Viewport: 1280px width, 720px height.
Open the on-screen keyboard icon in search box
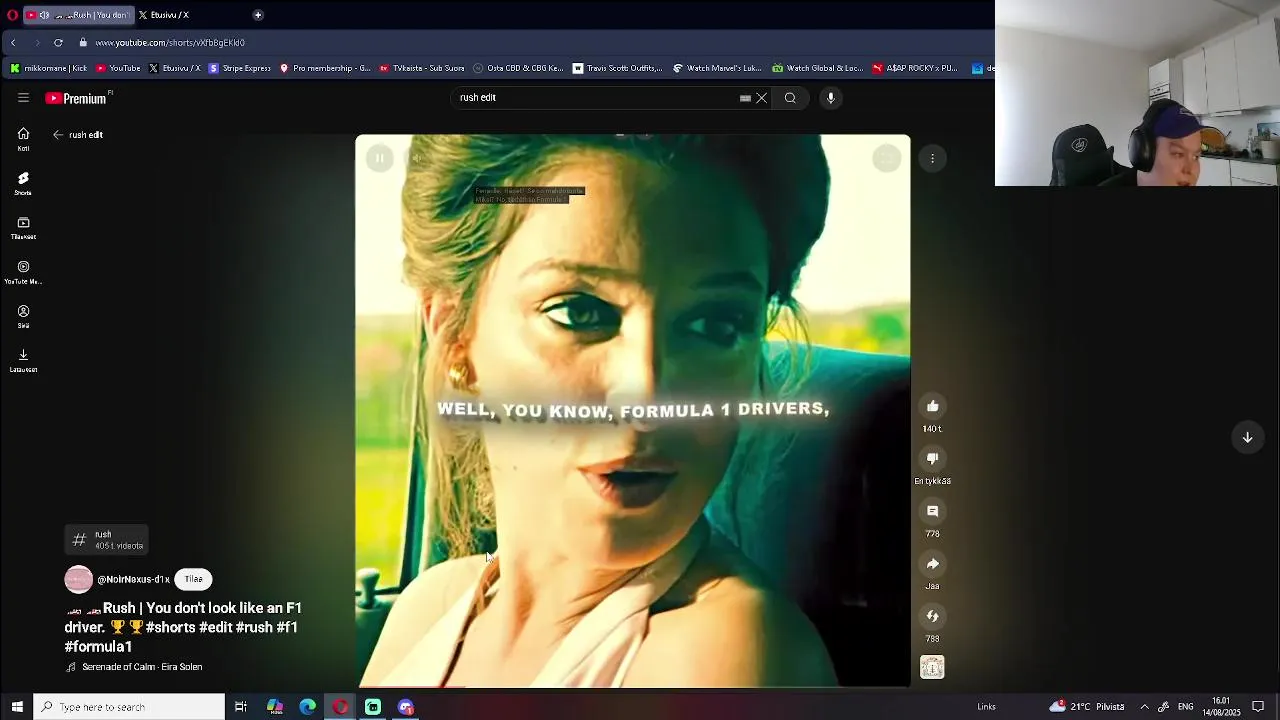coord(744,98)
